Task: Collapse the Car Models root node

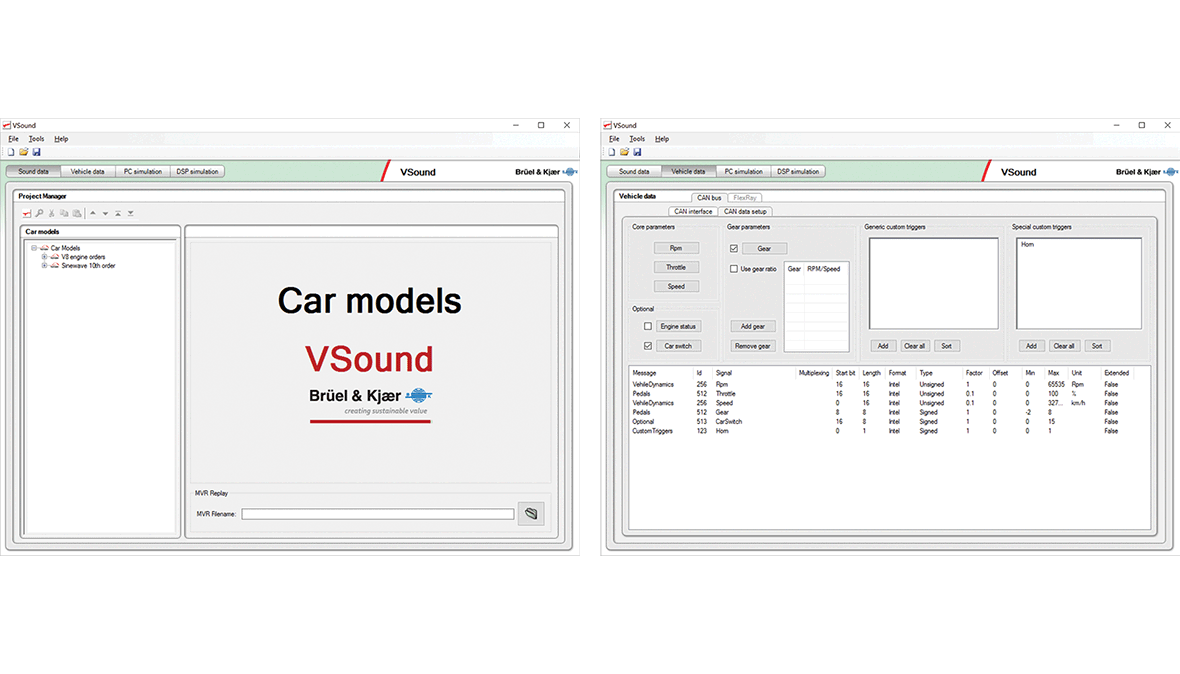Action: click(34, 248)
